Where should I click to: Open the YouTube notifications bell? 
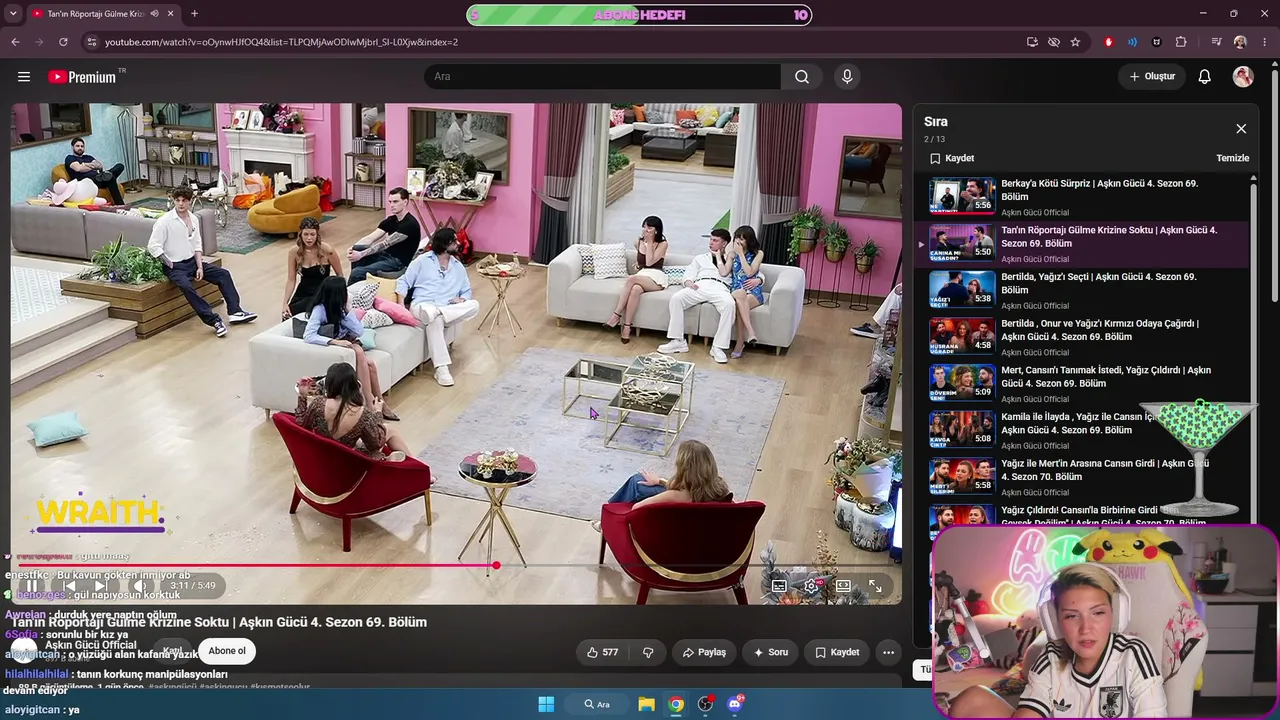1205,77
